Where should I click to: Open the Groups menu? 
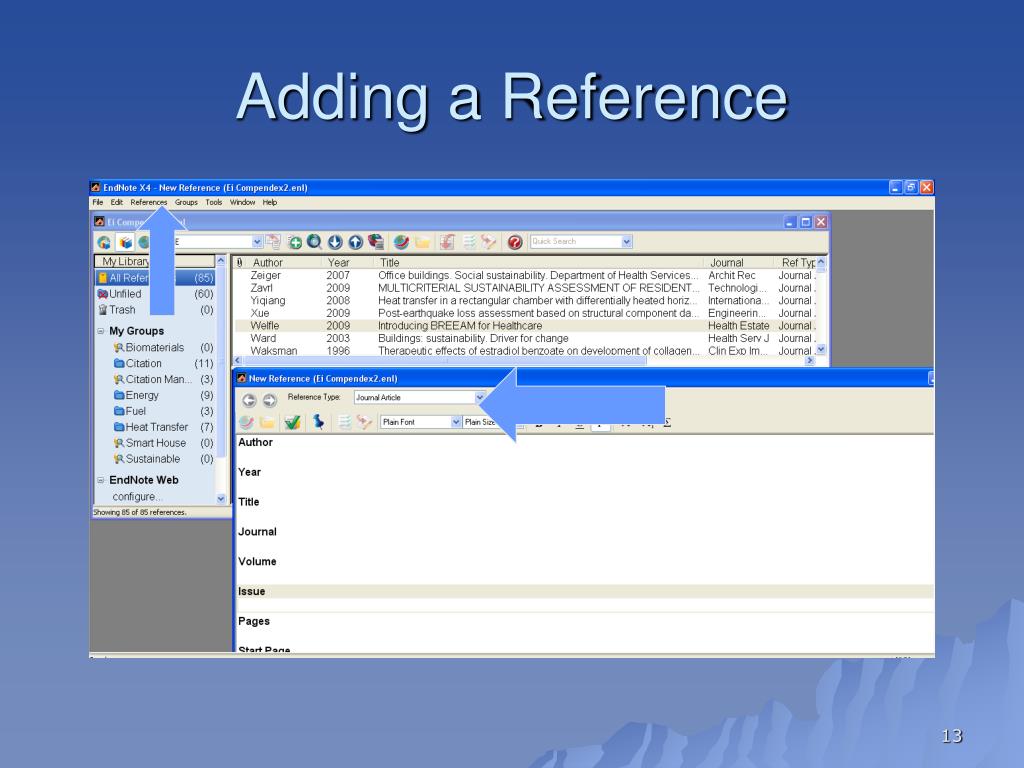click(186, 202)
